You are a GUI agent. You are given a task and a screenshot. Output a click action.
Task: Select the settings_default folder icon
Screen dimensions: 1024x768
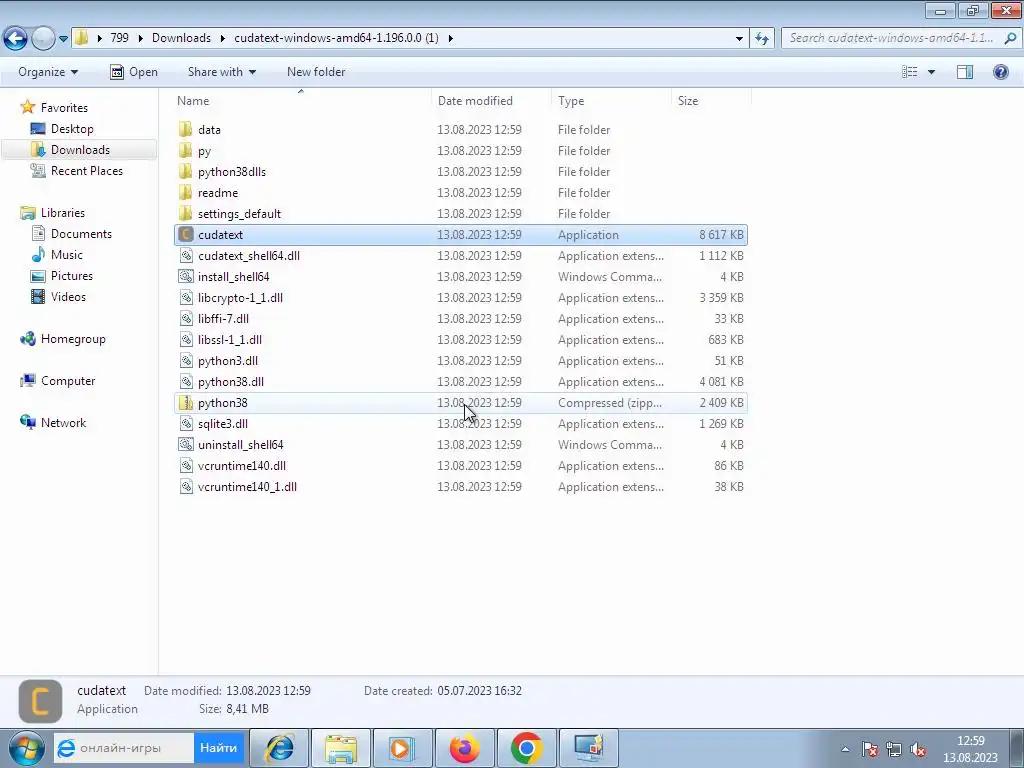pos(186,214)
